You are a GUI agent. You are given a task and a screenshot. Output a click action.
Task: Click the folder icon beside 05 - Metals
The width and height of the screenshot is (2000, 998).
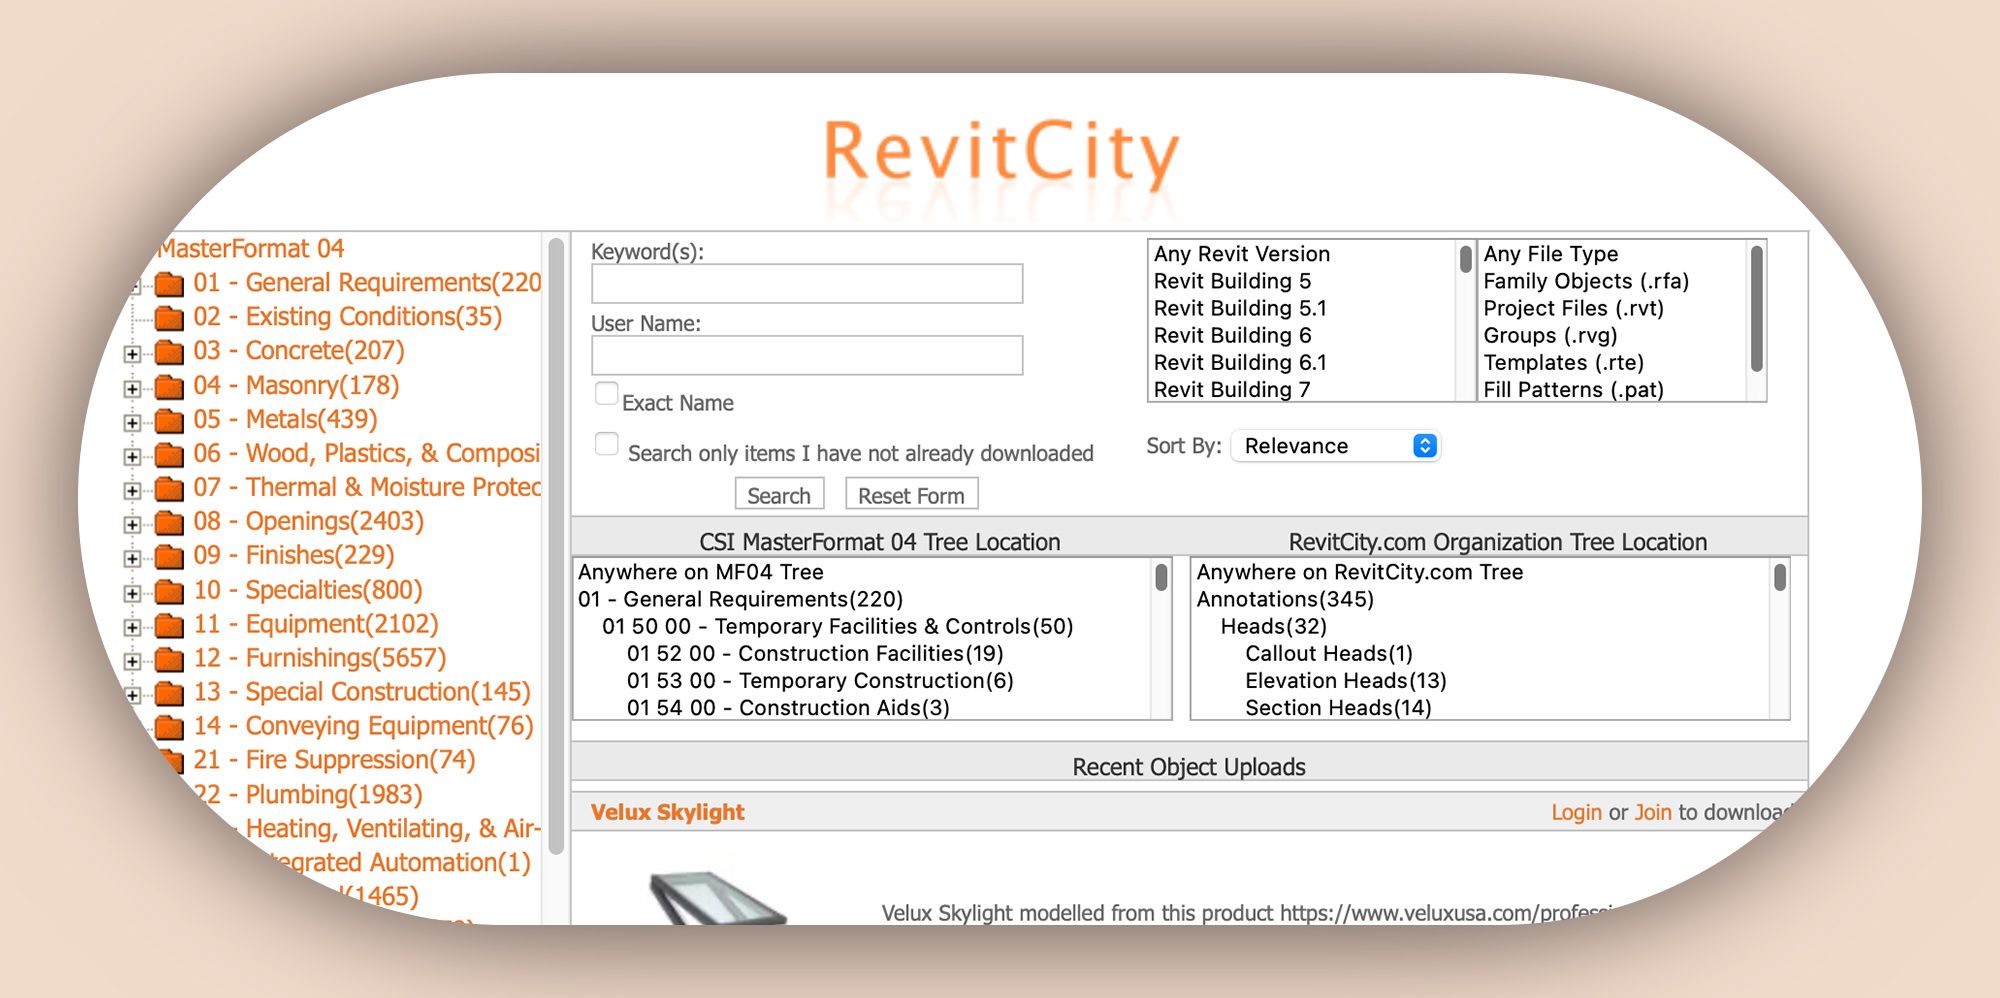click(x=169, y=421)
